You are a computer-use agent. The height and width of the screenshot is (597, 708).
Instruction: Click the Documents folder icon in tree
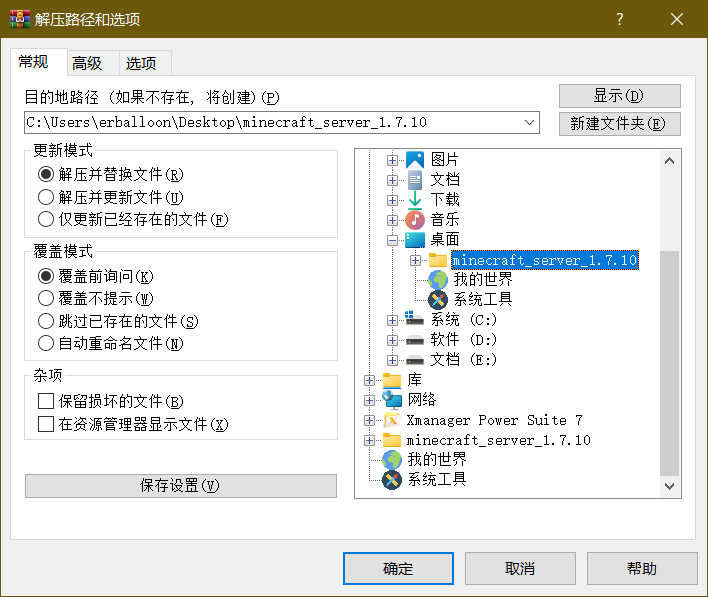[x=415, y=180]
